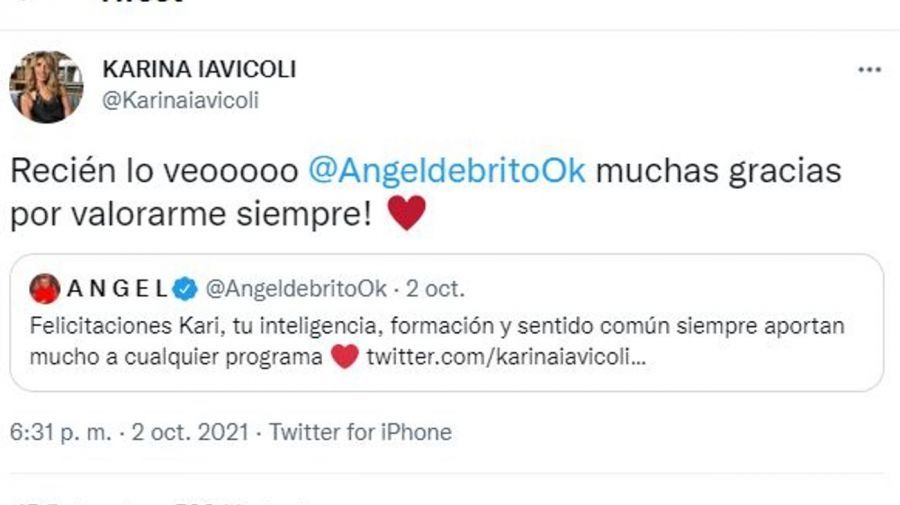This screenshot has width=900, height=505.
Task: Click the KARINA IAVICOLI display name
Action: click(x=199, y=69)
